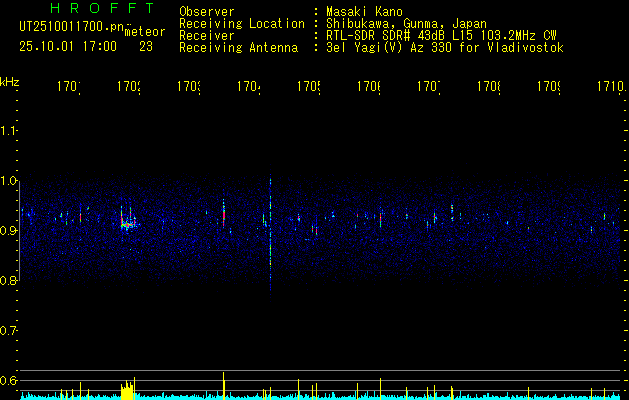
Task: Click the 1708 time axis label
Action: click(x=489, y=86)
